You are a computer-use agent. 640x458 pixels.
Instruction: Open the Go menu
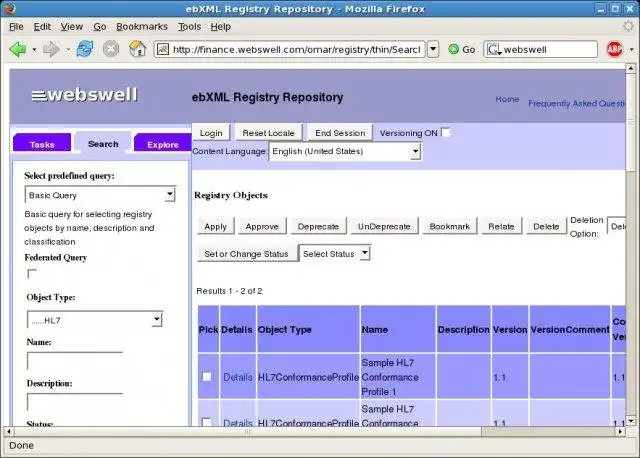(100, 27)
